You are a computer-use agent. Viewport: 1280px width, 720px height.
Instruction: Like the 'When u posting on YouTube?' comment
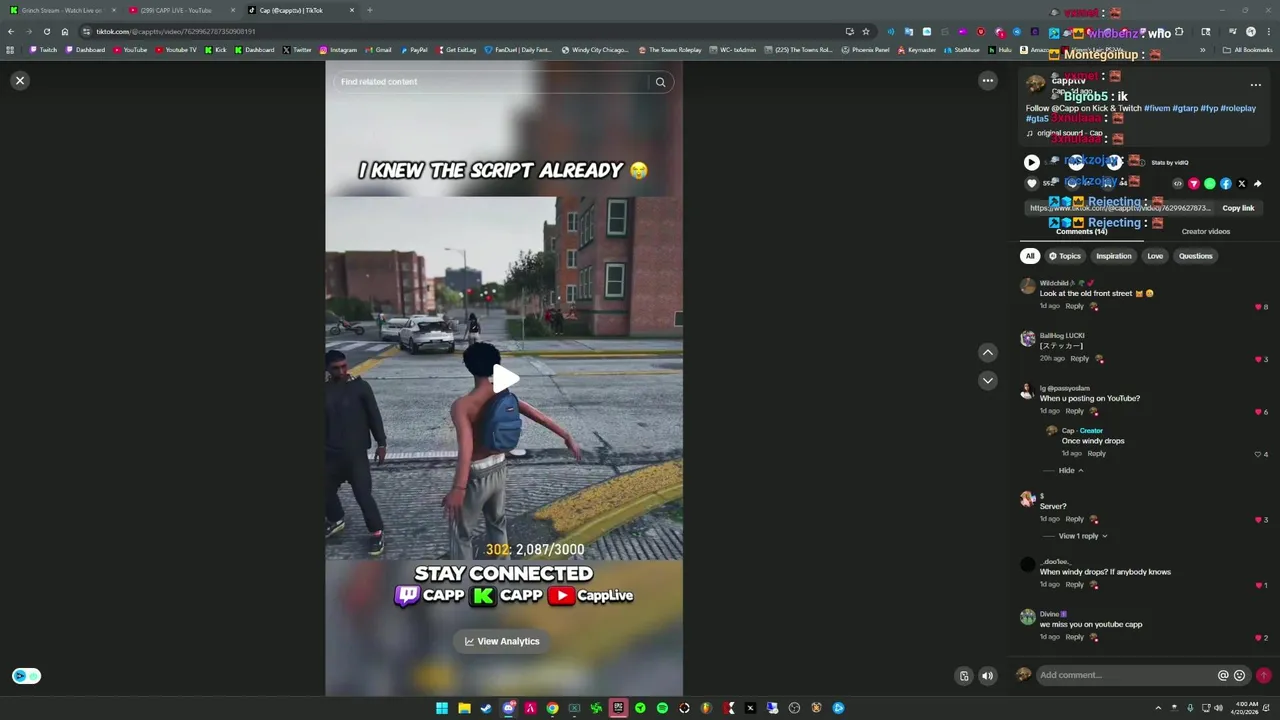pos(1258,412)
